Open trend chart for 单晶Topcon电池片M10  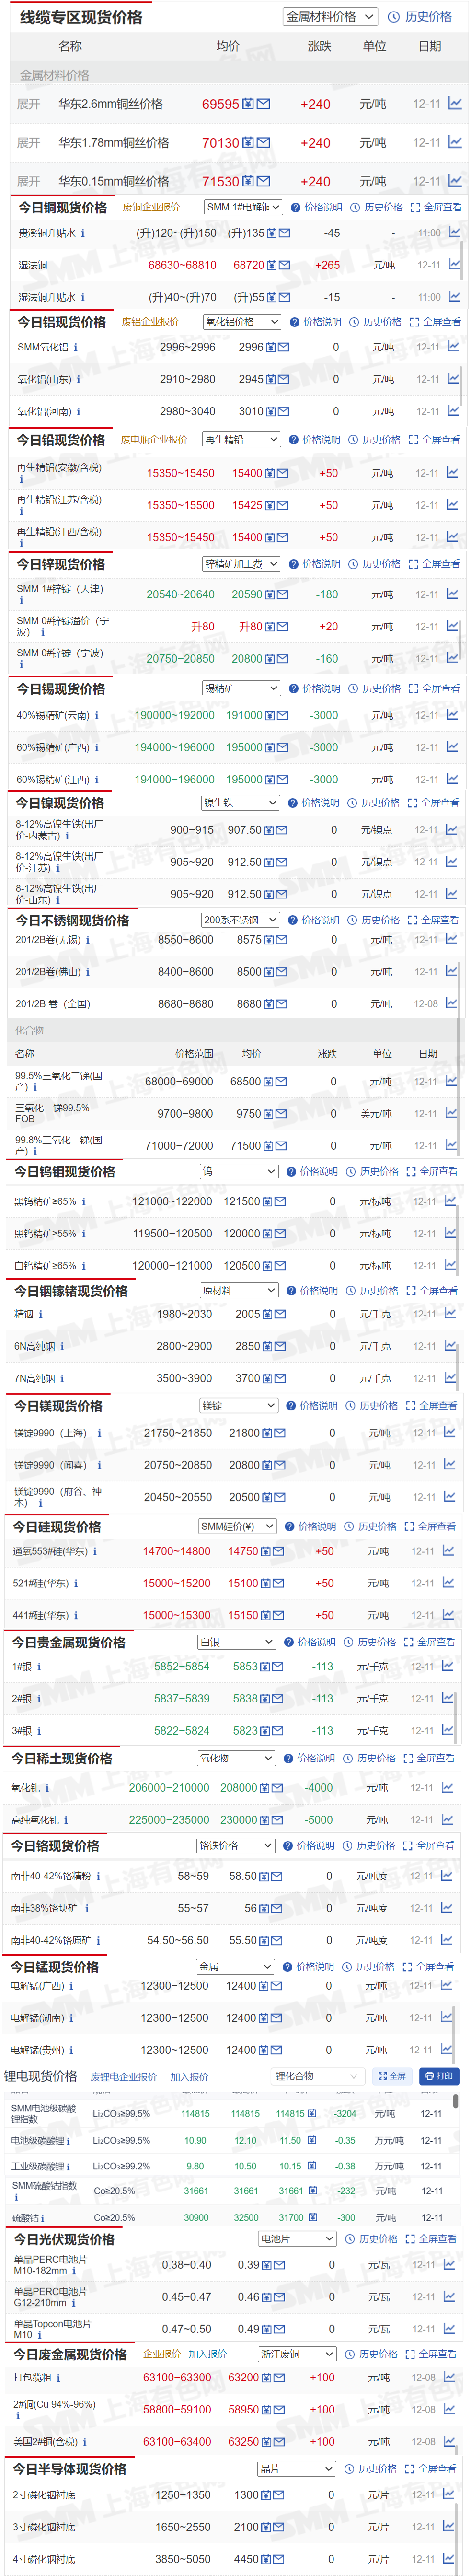(448, 2328)
